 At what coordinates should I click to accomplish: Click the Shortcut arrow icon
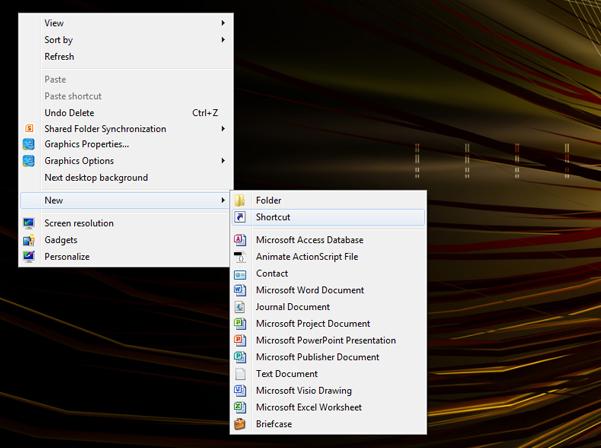[240, 217]
